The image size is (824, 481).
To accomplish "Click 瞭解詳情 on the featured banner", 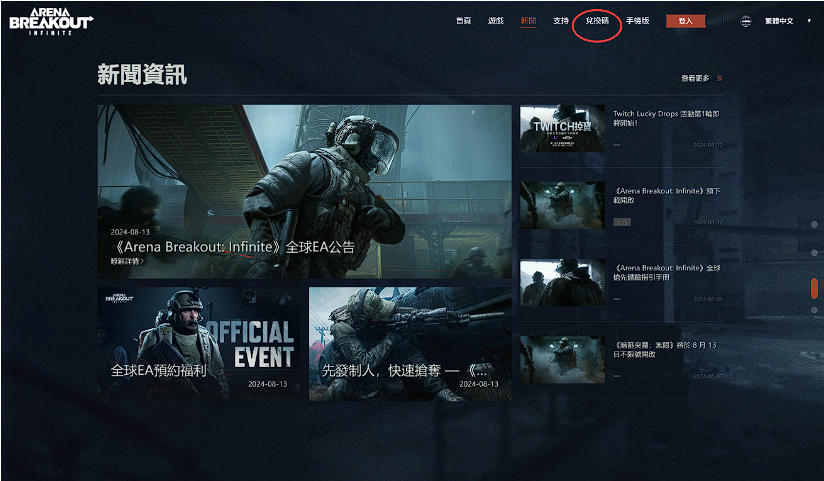I will 127,261.
